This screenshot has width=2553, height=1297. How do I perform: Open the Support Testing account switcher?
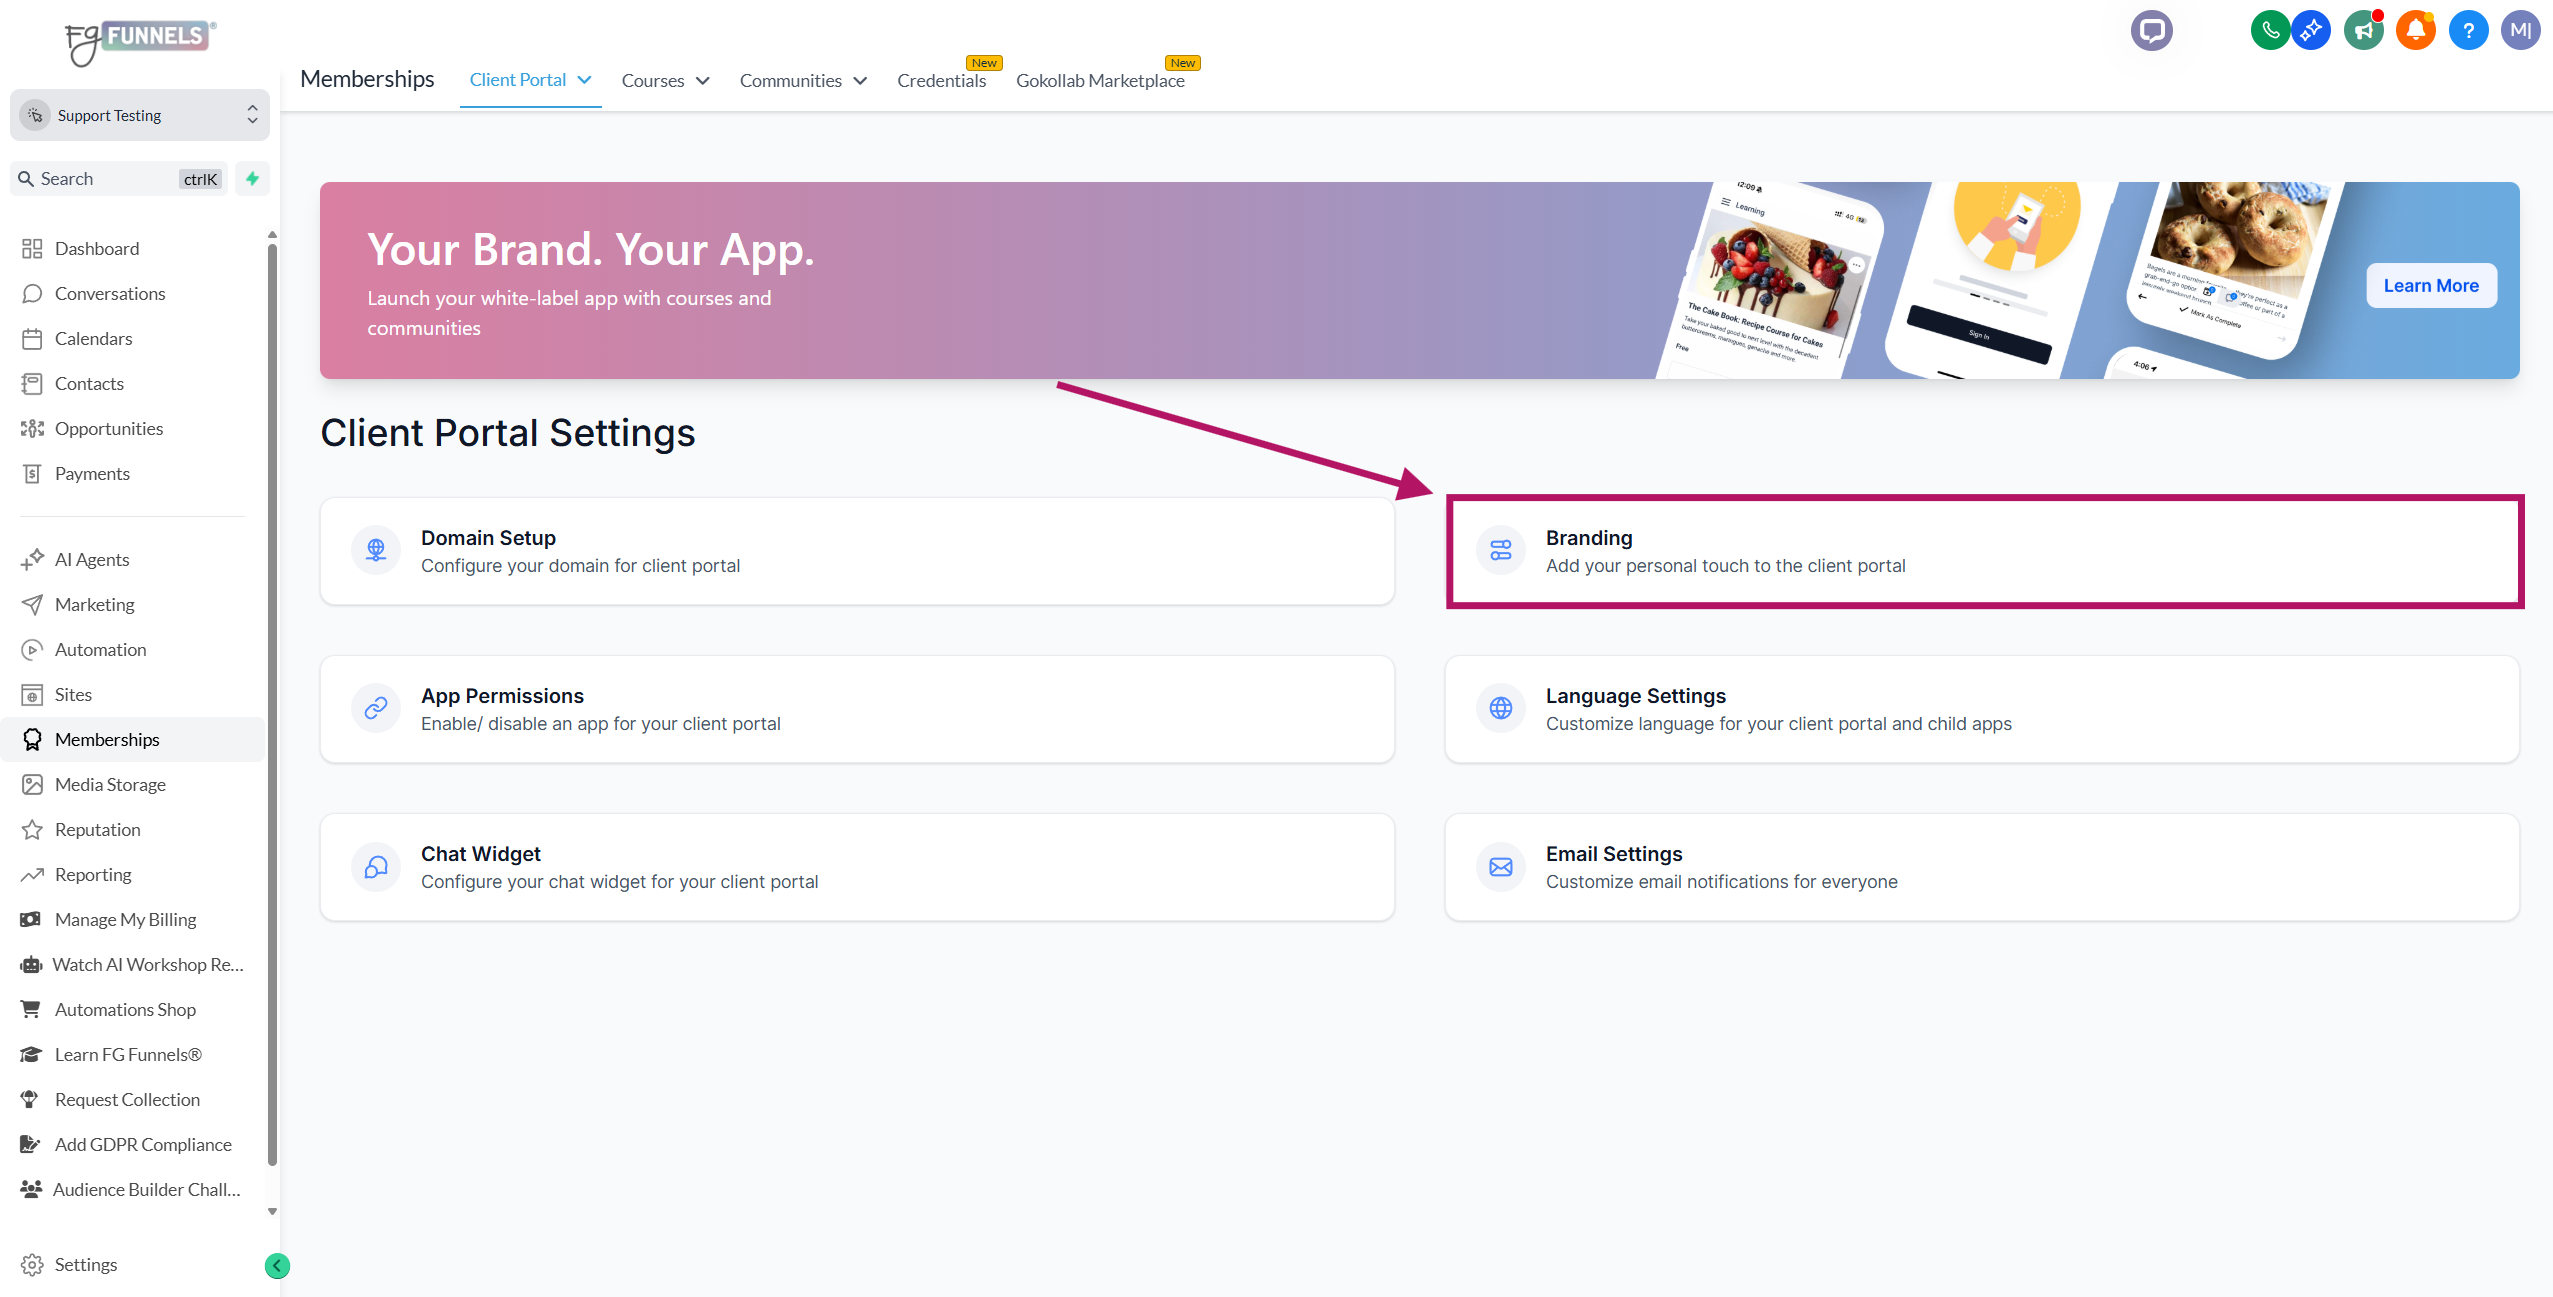pyautogui.click(x=140, y=116)
